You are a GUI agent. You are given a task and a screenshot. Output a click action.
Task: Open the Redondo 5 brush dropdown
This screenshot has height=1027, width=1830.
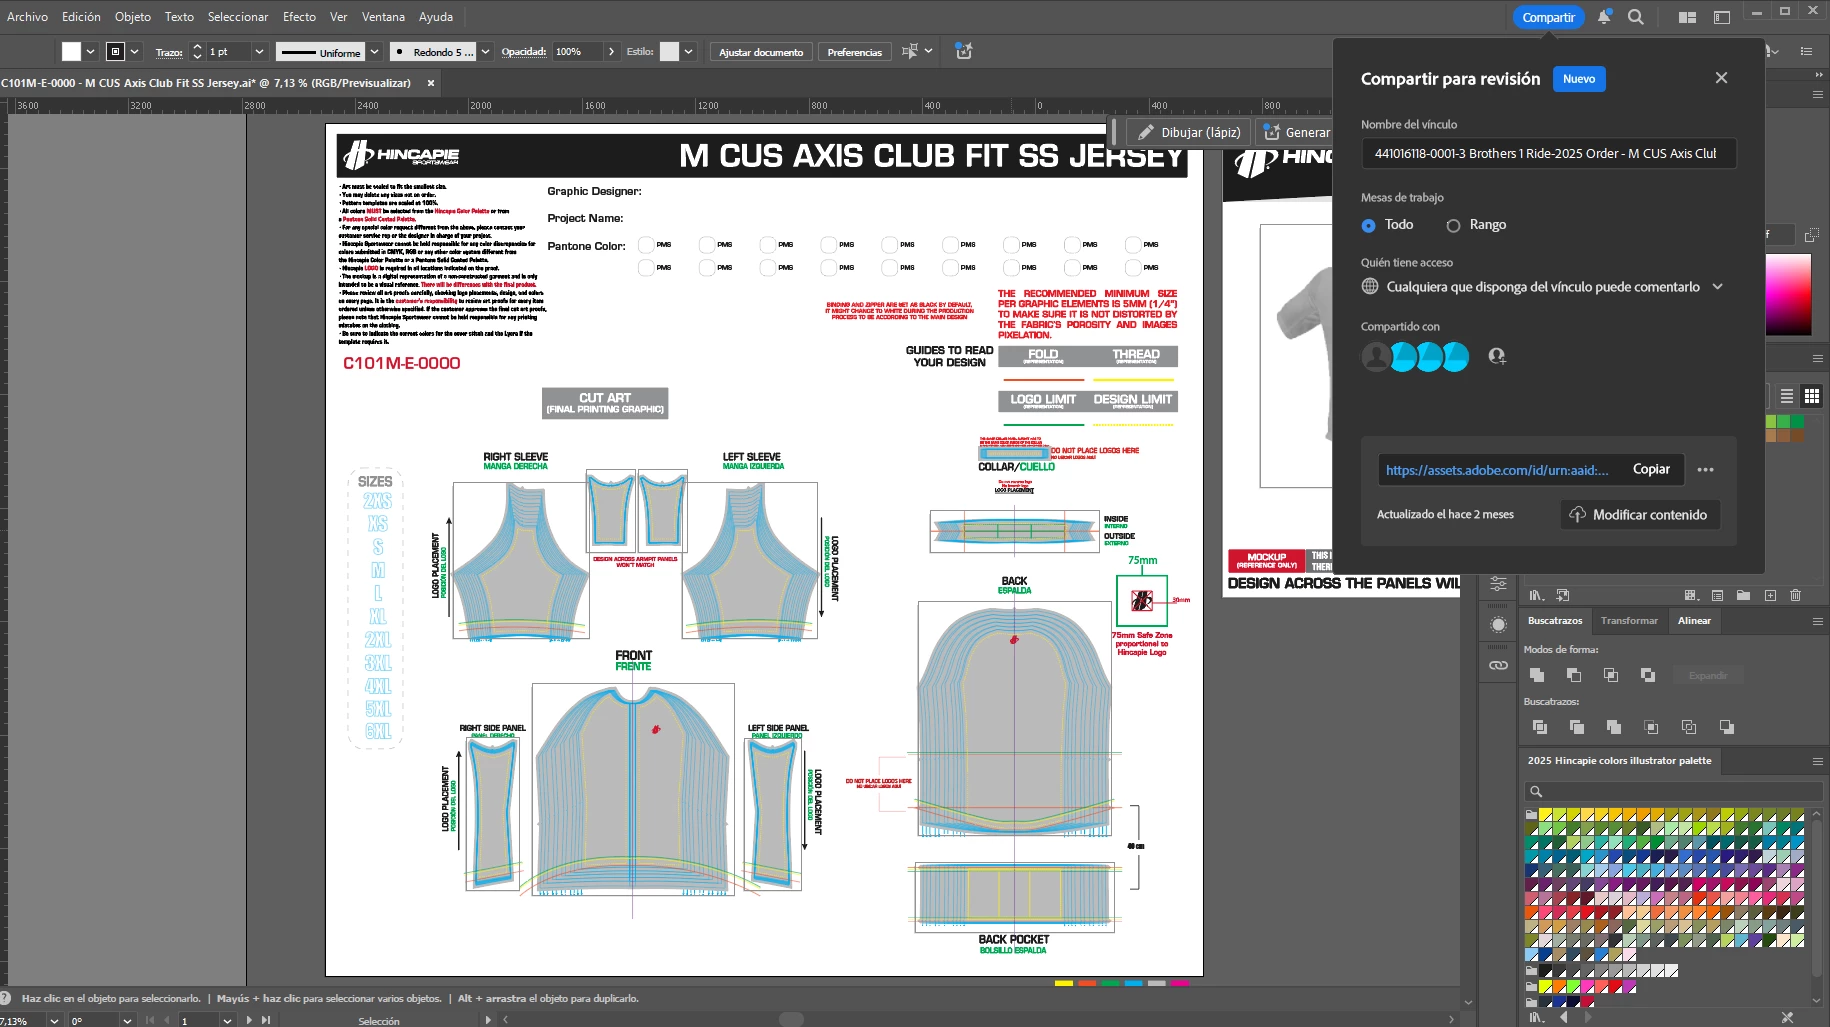[x=485, y=52]
